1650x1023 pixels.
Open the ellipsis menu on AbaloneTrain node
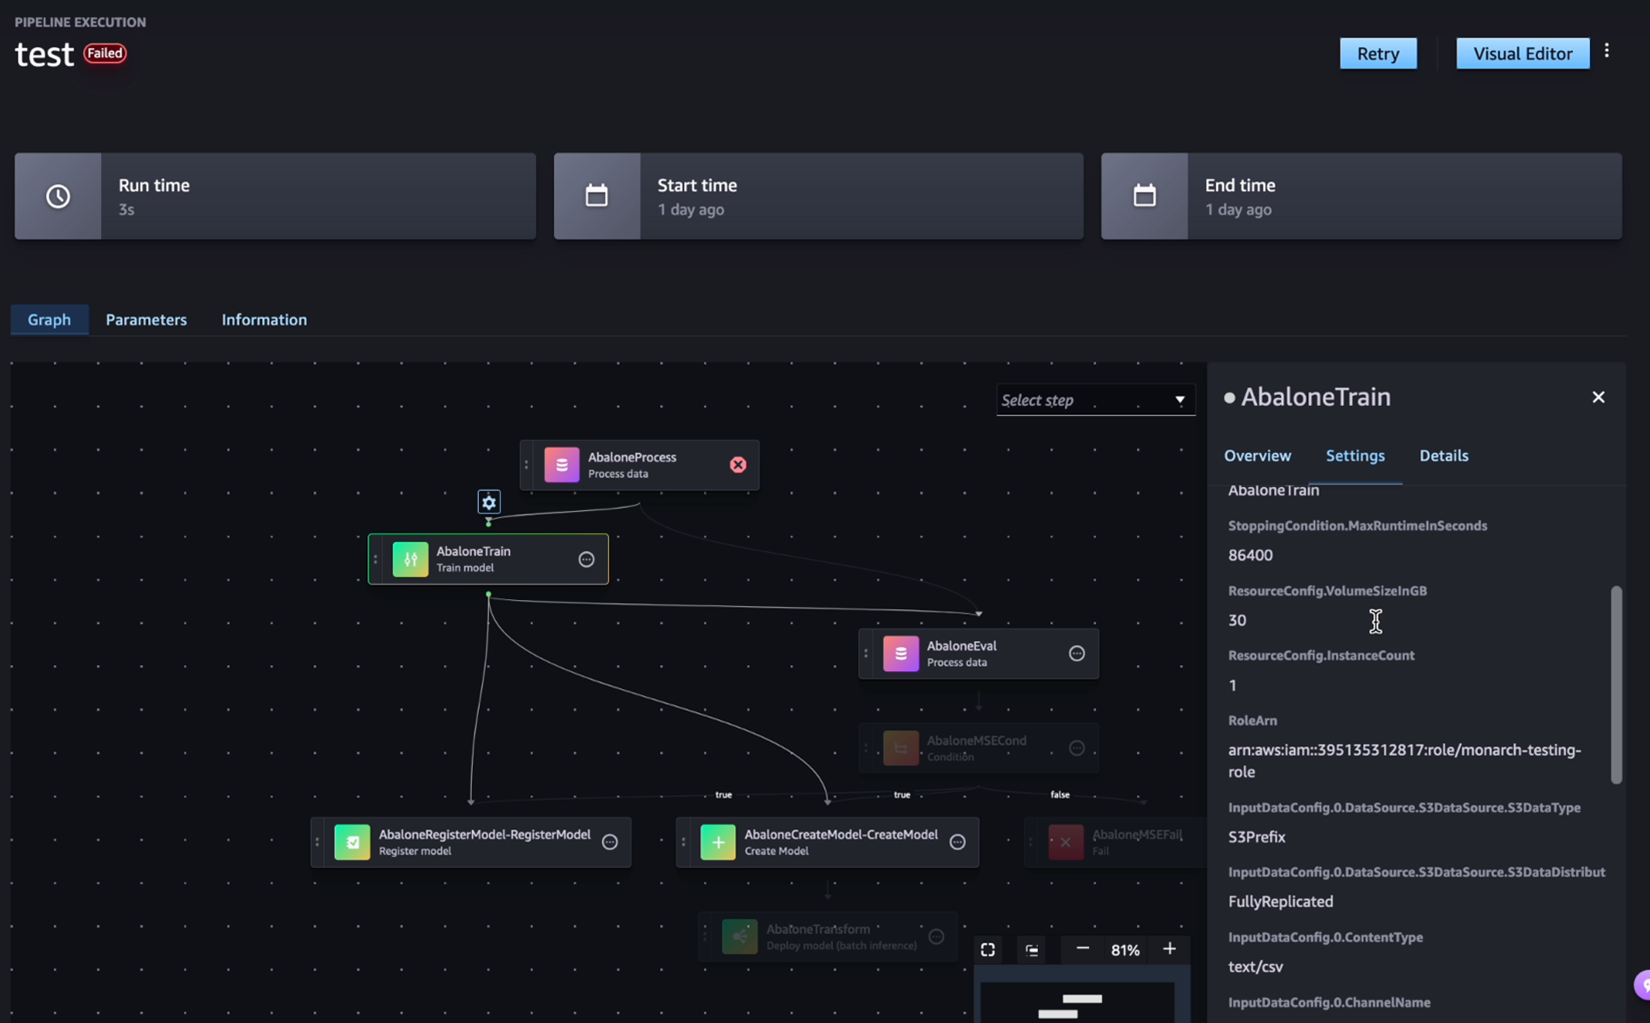coord(586,559)
